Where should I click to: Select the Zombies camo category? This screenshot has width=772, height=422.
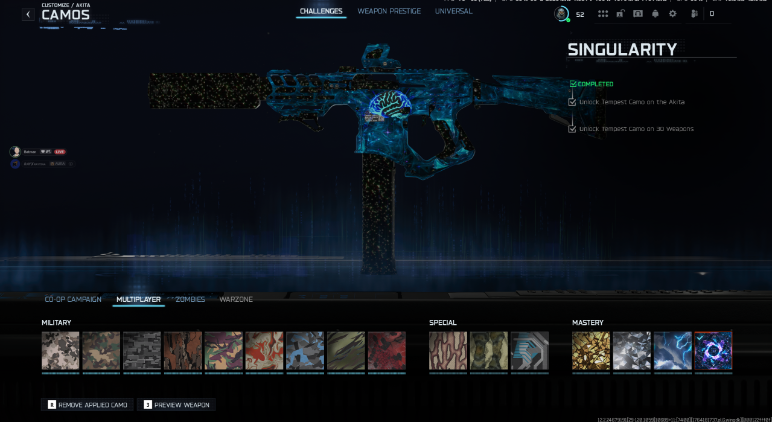pos(190,299)
